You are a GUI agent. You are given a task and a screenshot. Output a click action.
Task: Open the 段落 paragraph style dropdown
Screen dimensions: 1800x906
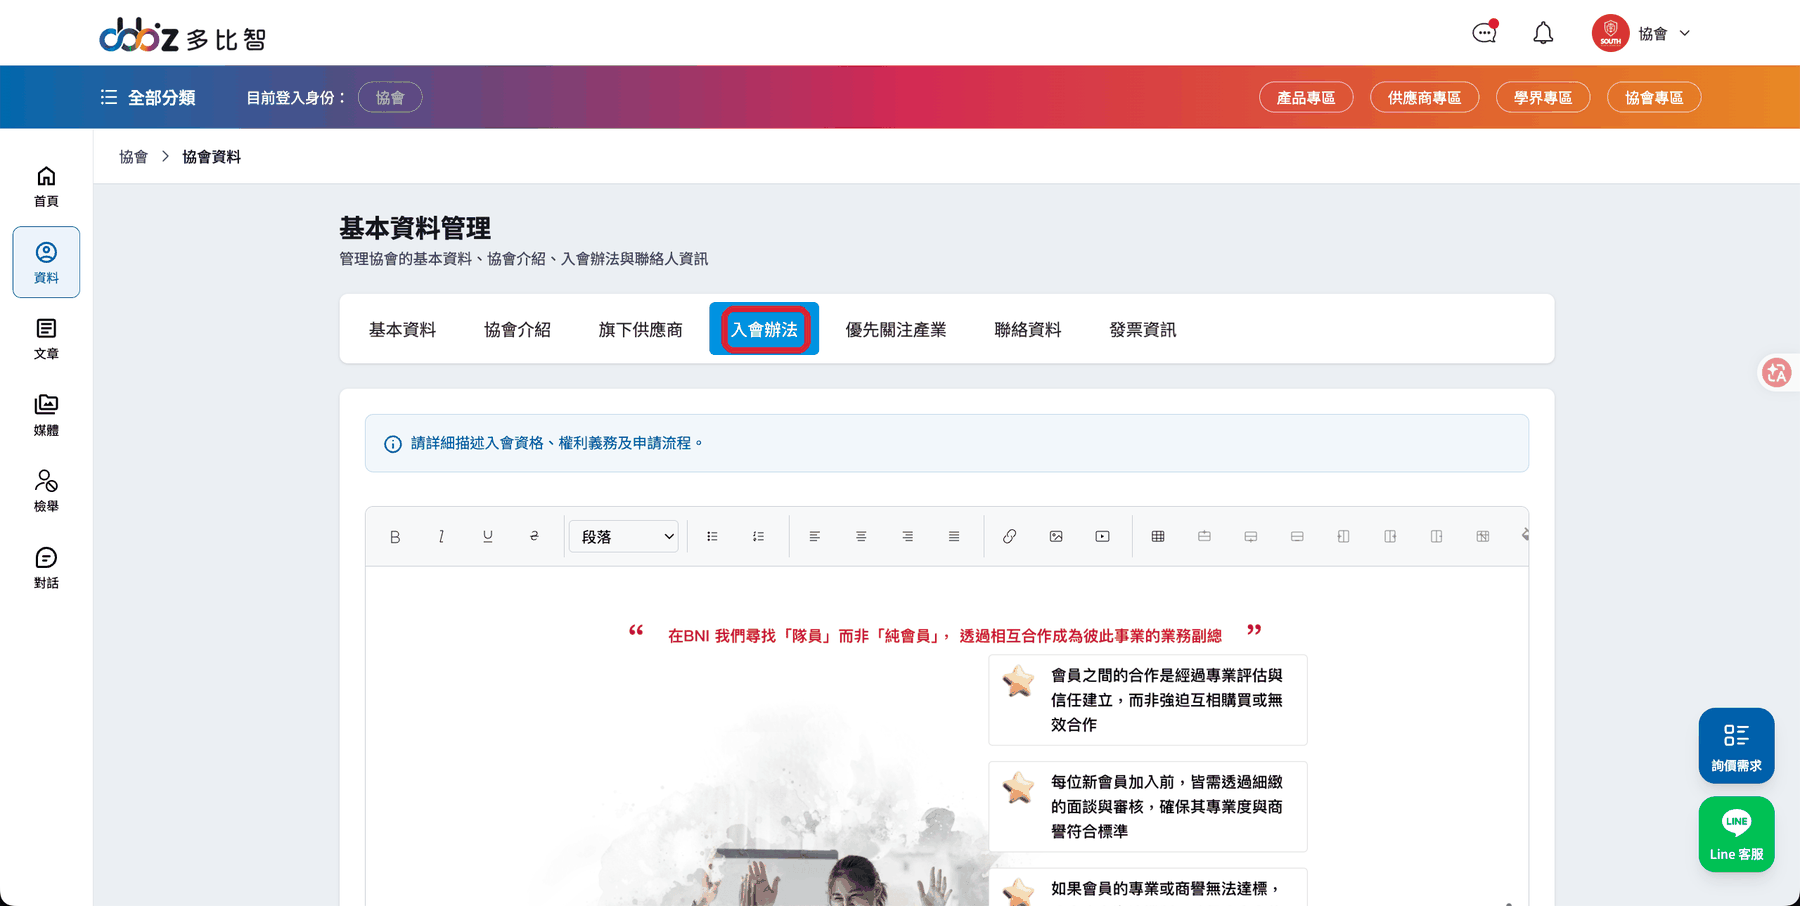(x=624, y=537)
